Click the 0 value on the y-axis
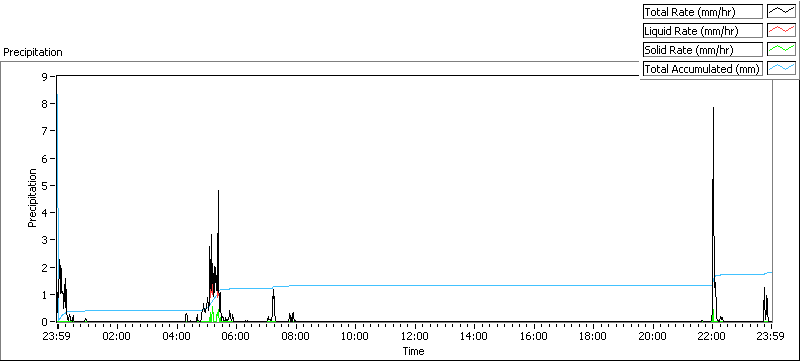 [x=44, y=322]
